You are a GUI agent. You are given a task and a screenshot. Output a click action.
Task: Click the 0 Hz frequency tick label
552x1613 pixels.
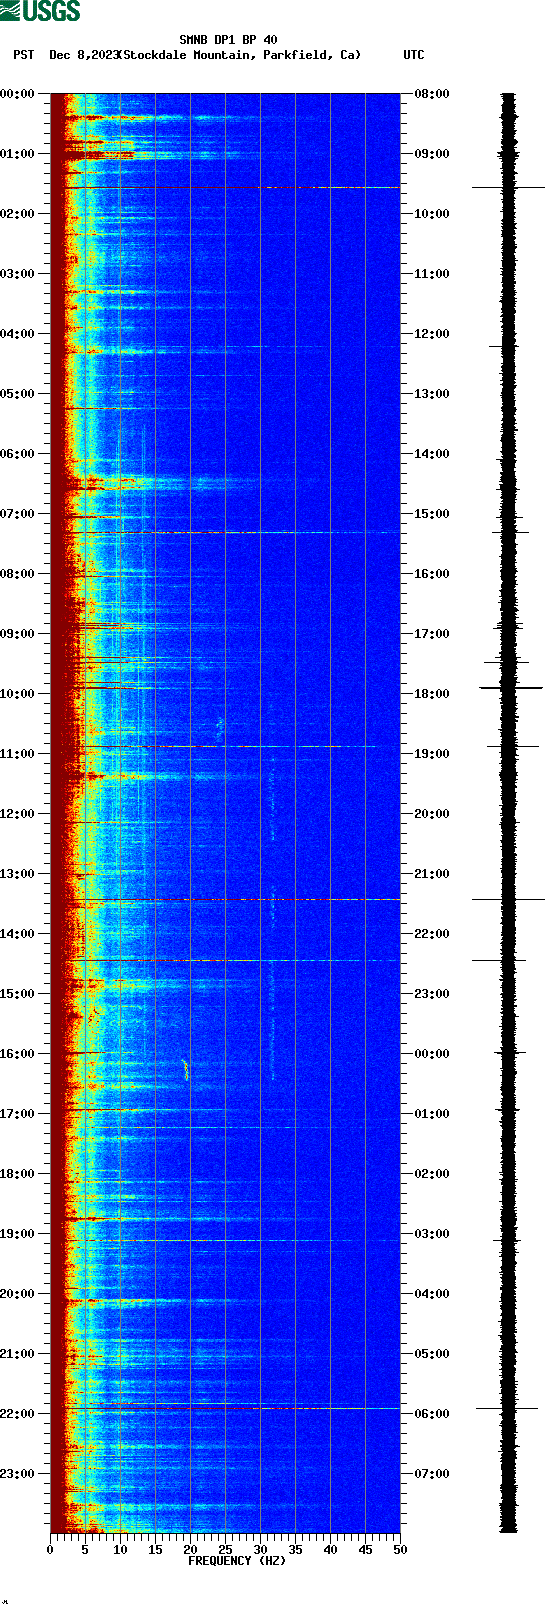tap(50, 1550)
